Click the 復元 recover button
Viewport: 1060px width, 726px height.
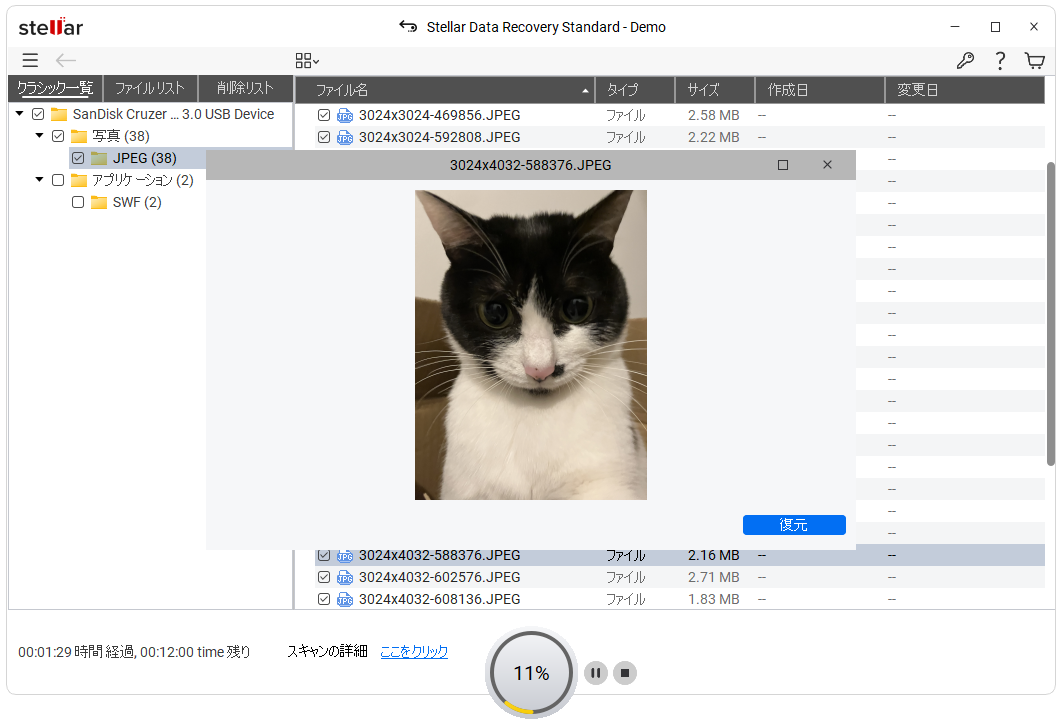(x=794, y=525)
